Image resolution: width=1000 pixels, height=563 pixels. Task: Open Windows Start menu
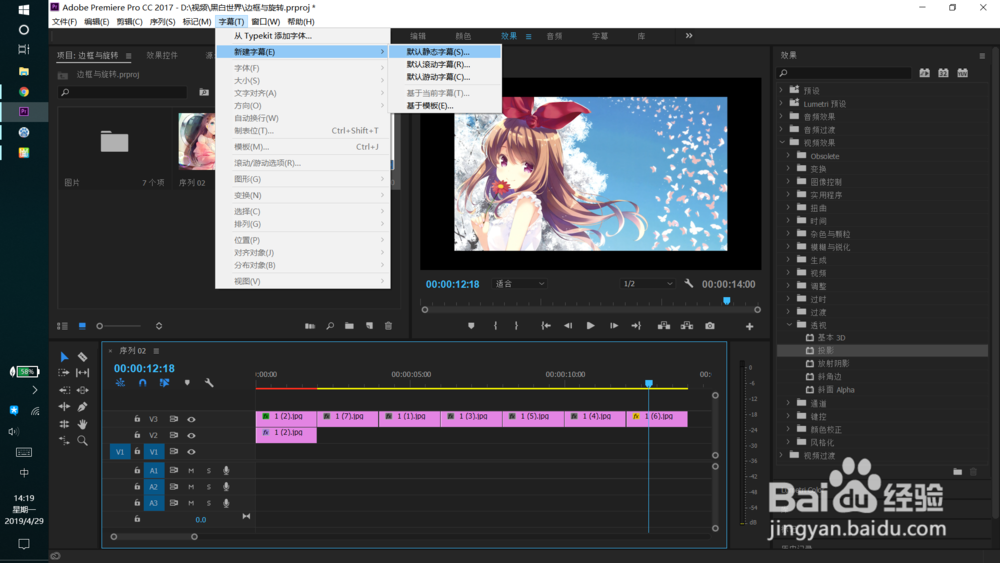click(x=24, y=10)
